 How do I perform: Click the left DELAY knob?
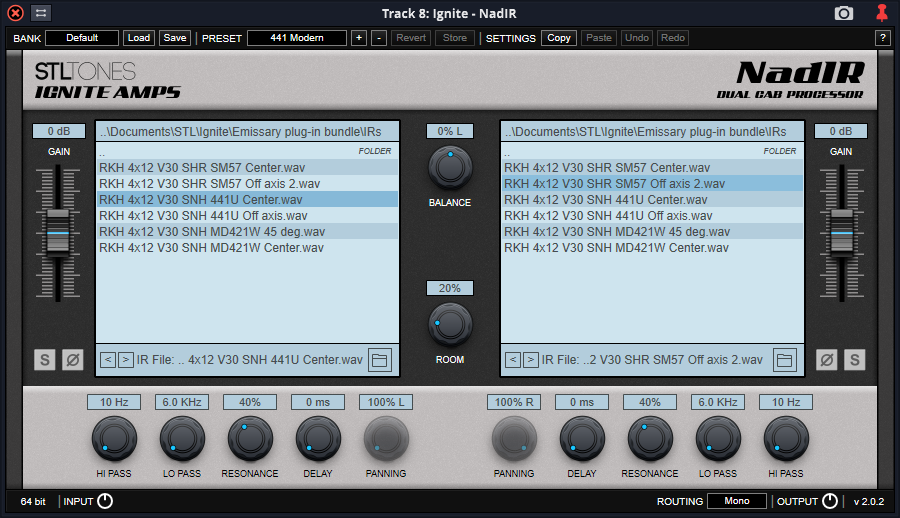tap(318, 439)
